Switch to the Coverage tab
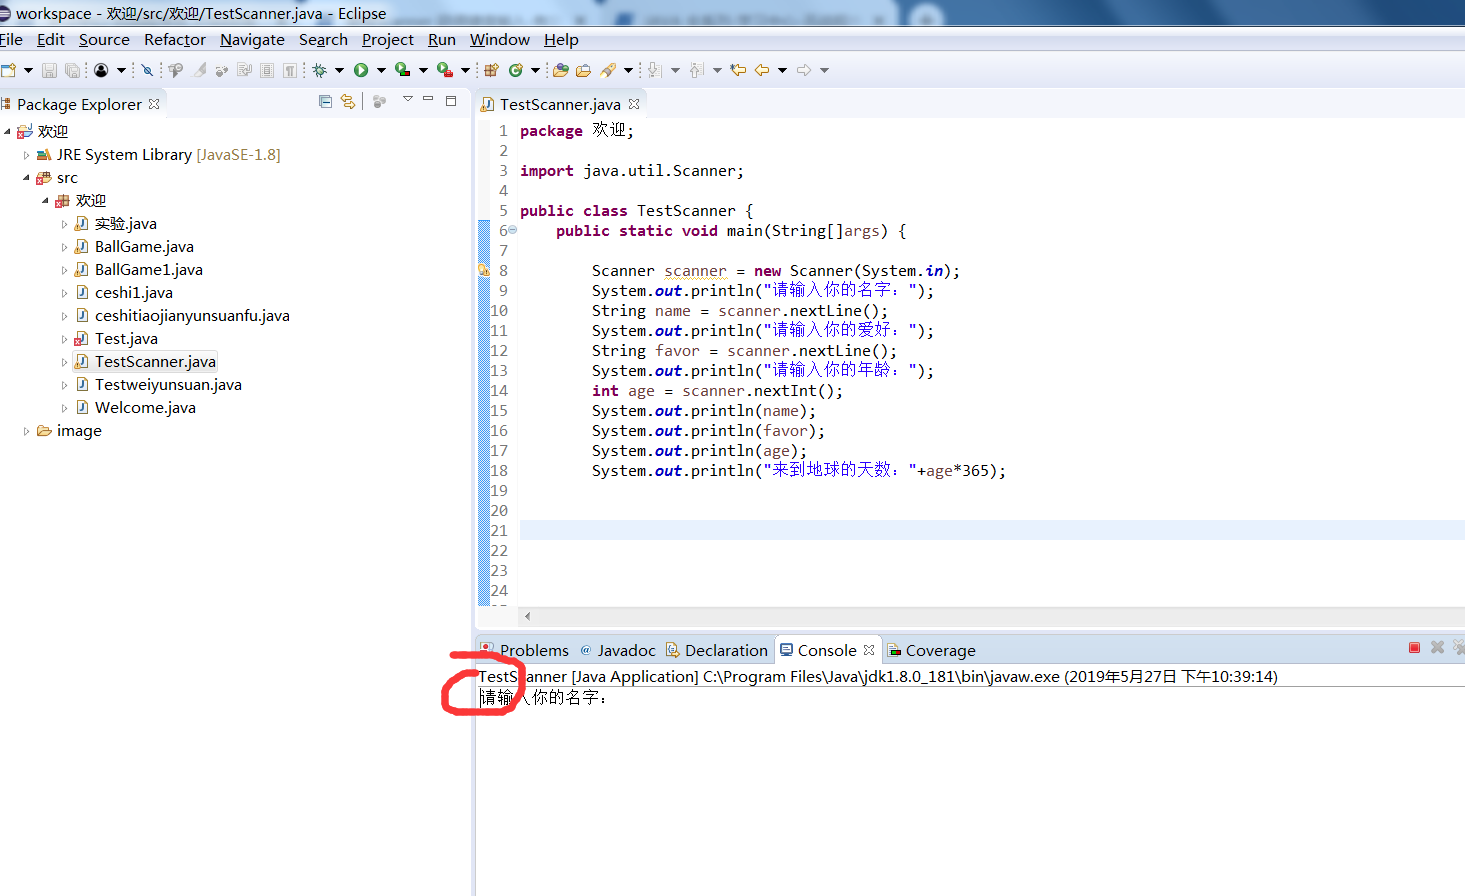Viewport: 1465px width, 896px height. [931, 650]
